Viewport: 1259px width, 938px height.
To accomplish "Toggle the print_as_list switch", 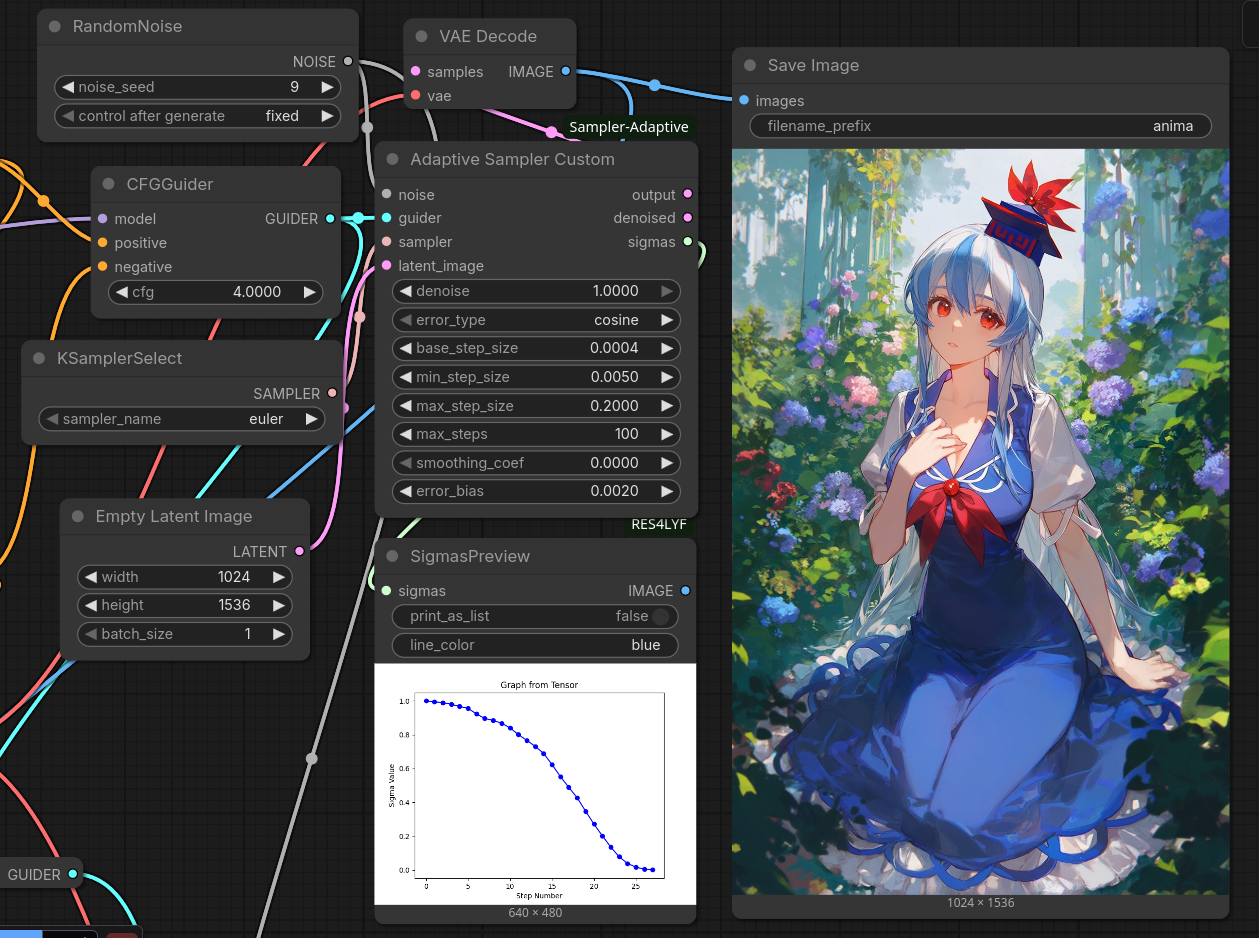I will point(660,616).
